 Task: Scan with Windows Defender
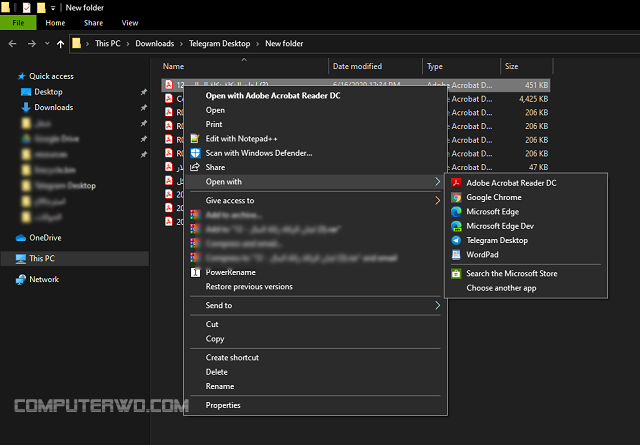(x=259, y=153)
